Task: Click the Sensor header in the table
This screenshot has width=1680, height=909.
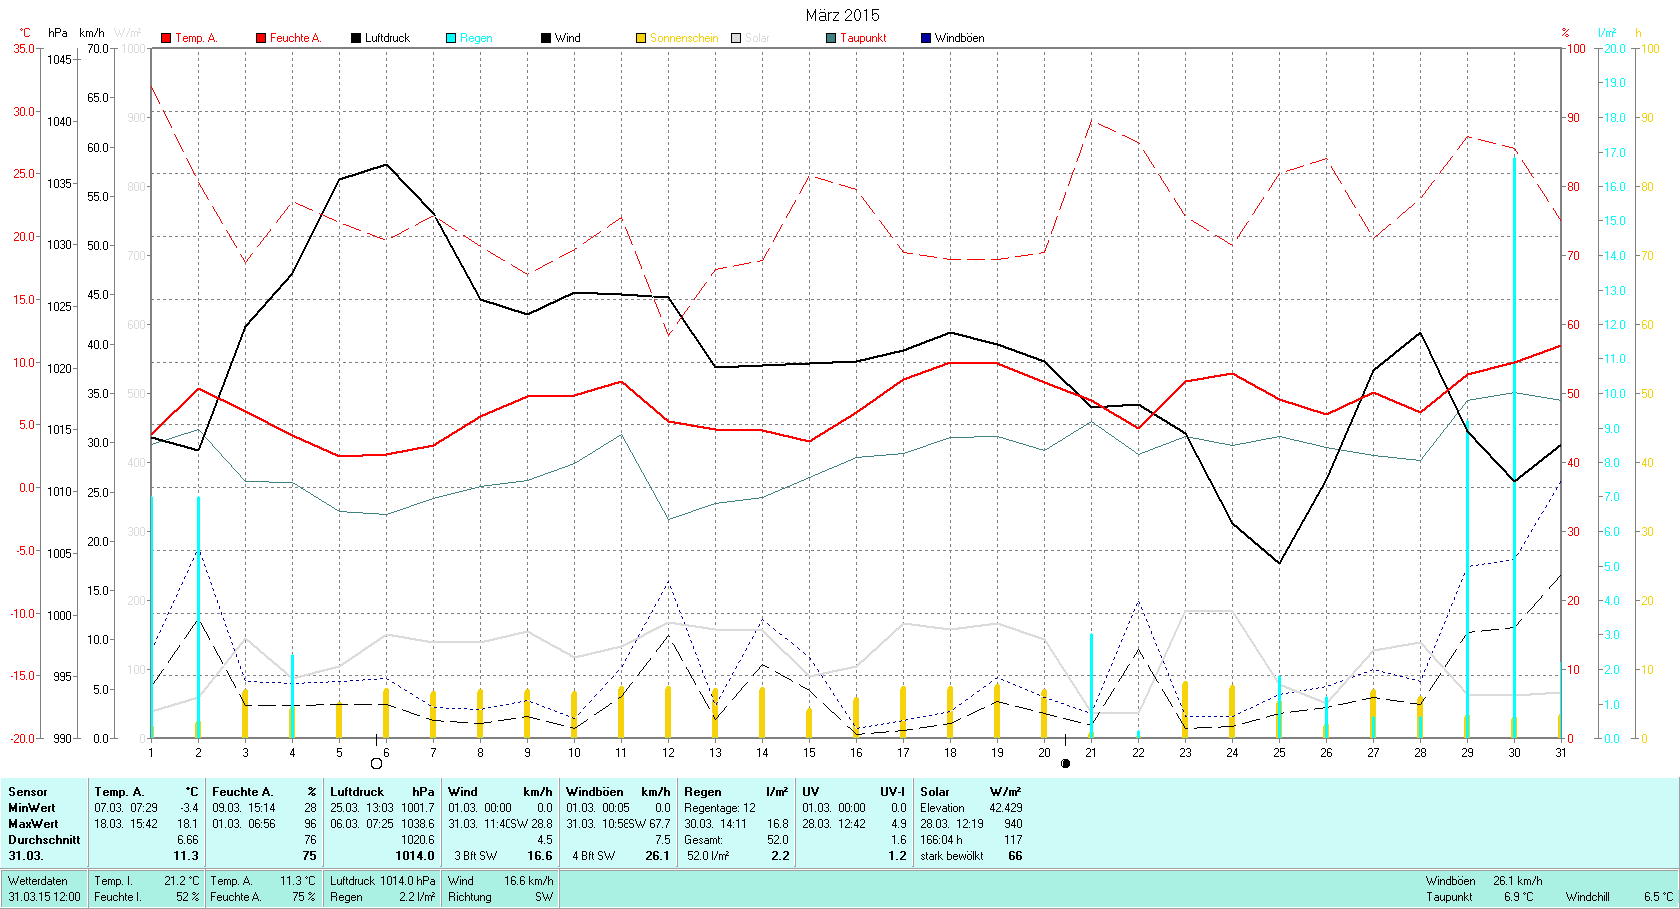Action: pos(28,792)
